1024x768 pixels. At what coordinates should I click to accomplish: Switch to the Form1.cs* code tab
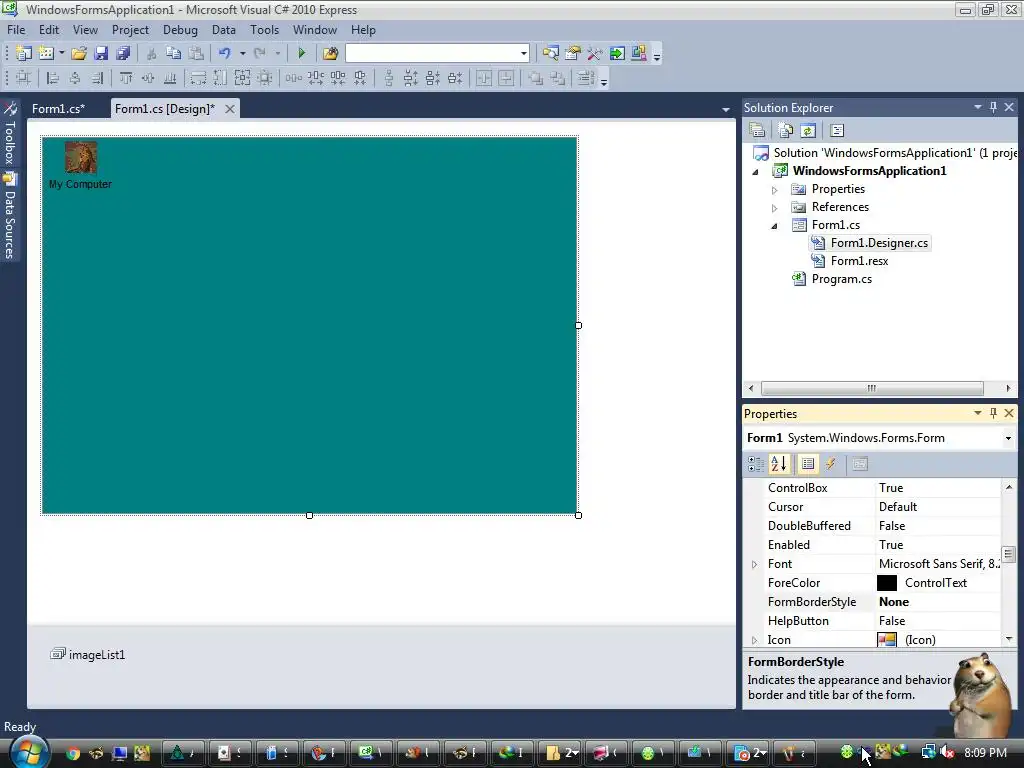58,109
